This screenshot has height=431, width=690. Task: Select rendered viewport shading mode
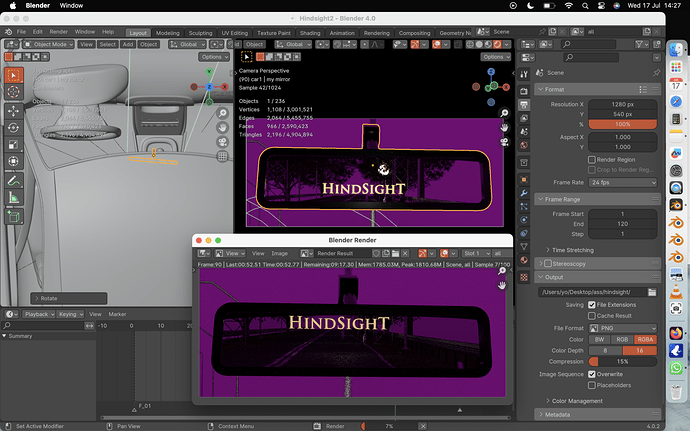pyautogui.click(x=497, y=44)
